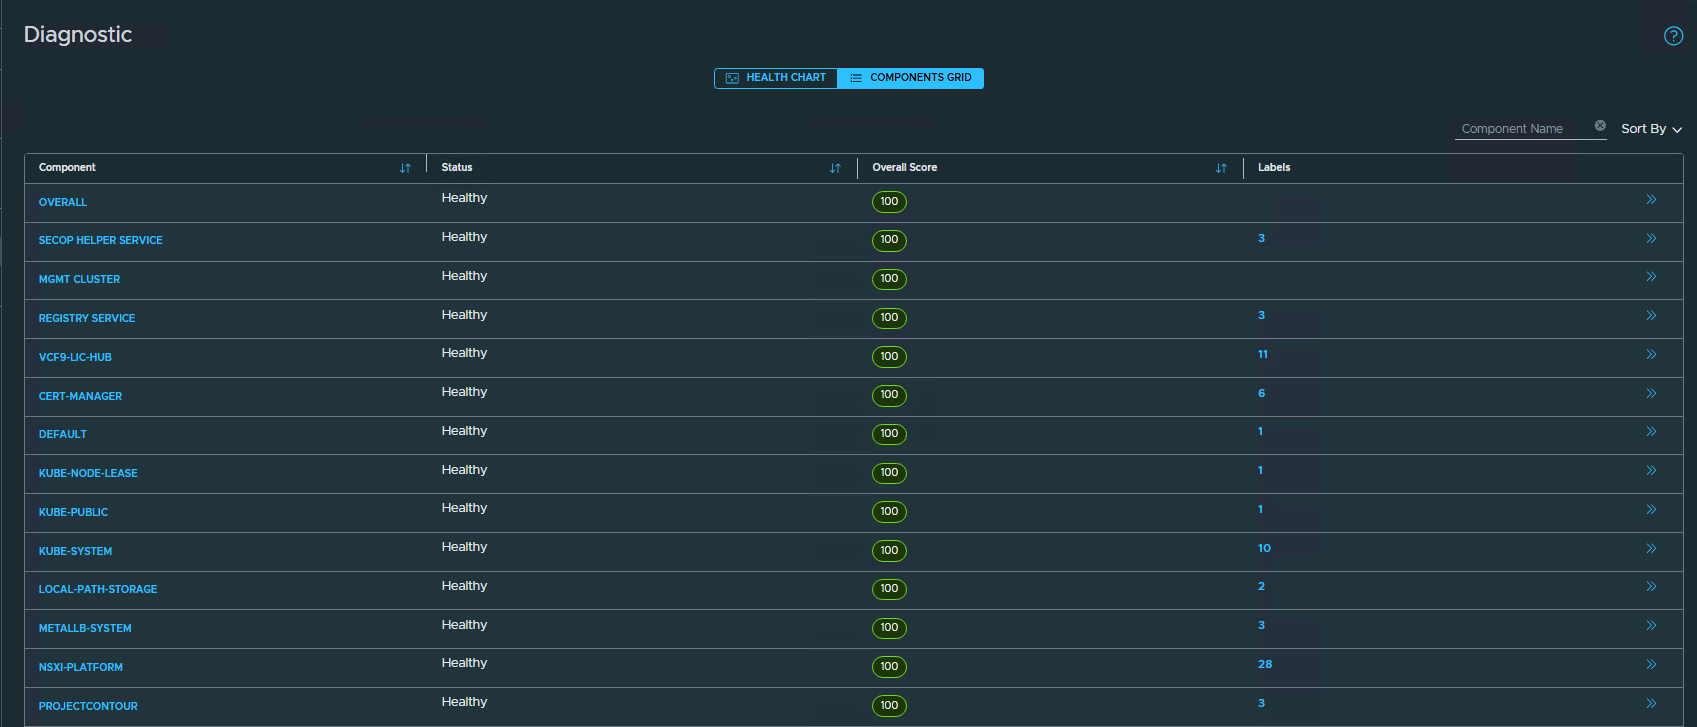Expand details for PROJECTCONTOUR row
Image resolution: width=1697 pixels, height=727 pixels.
pos(1651,703)
